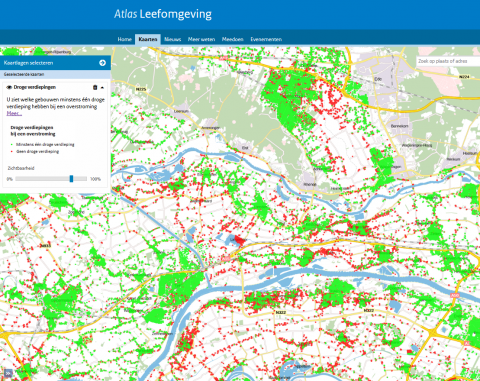Open the Meedoen menu item

tap(233, 39)
